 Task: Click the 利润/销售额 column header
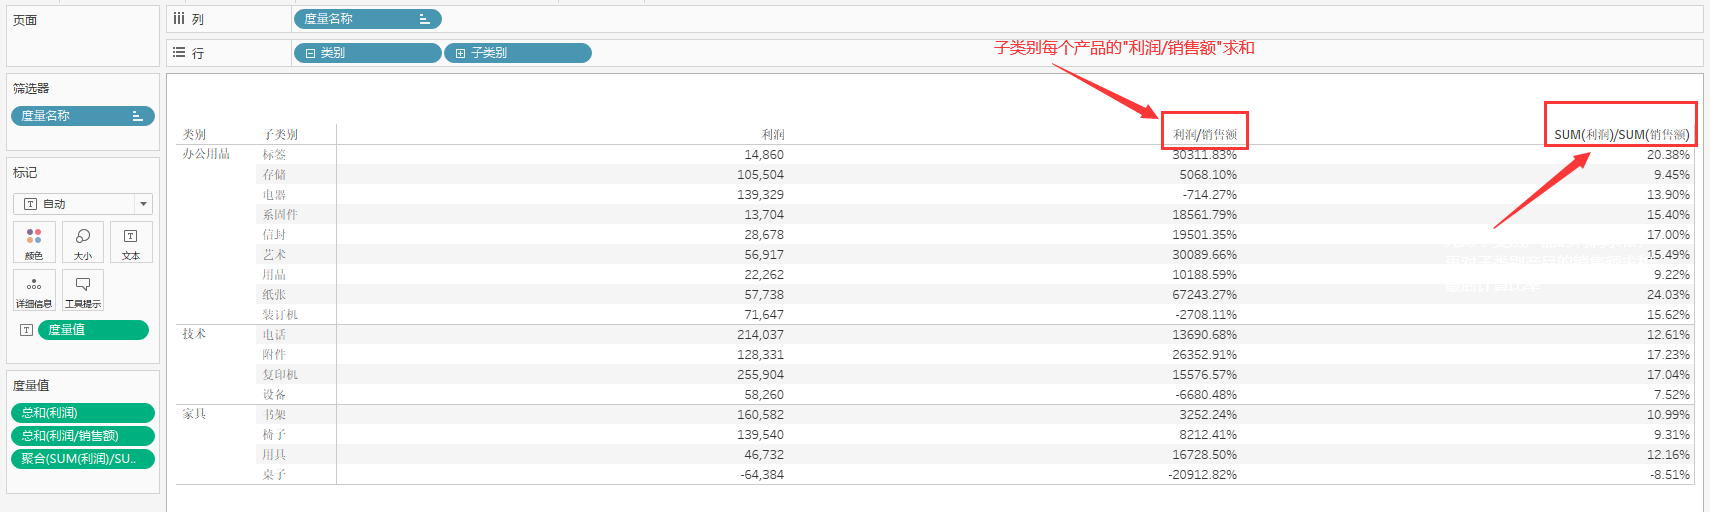pos(1205,135)
